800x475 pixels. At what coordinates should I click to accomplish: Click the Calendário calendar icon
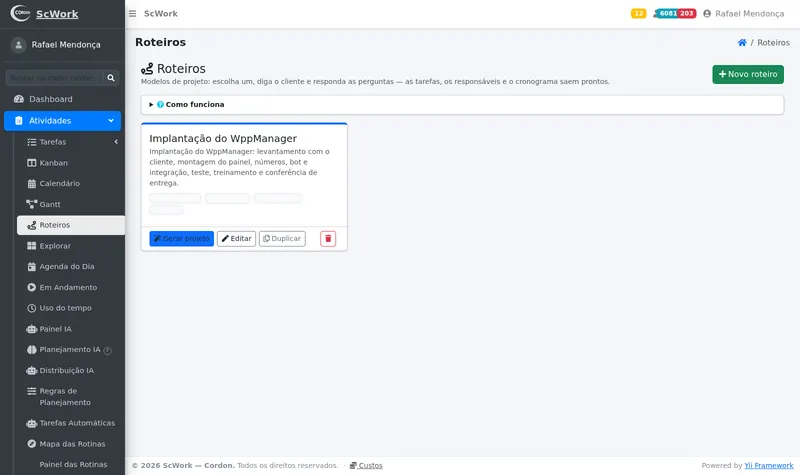pyautogui.click(x=32, y=184)
